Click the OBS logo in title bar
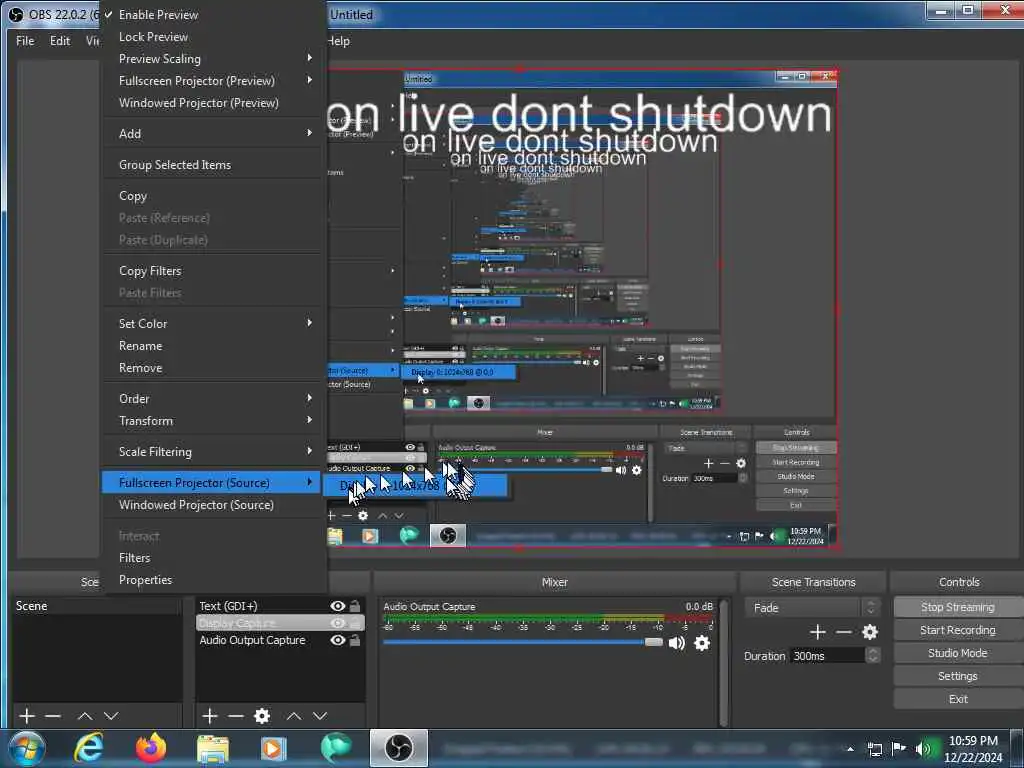Screen dimensions: 1024x768 (x=16, y=14)
